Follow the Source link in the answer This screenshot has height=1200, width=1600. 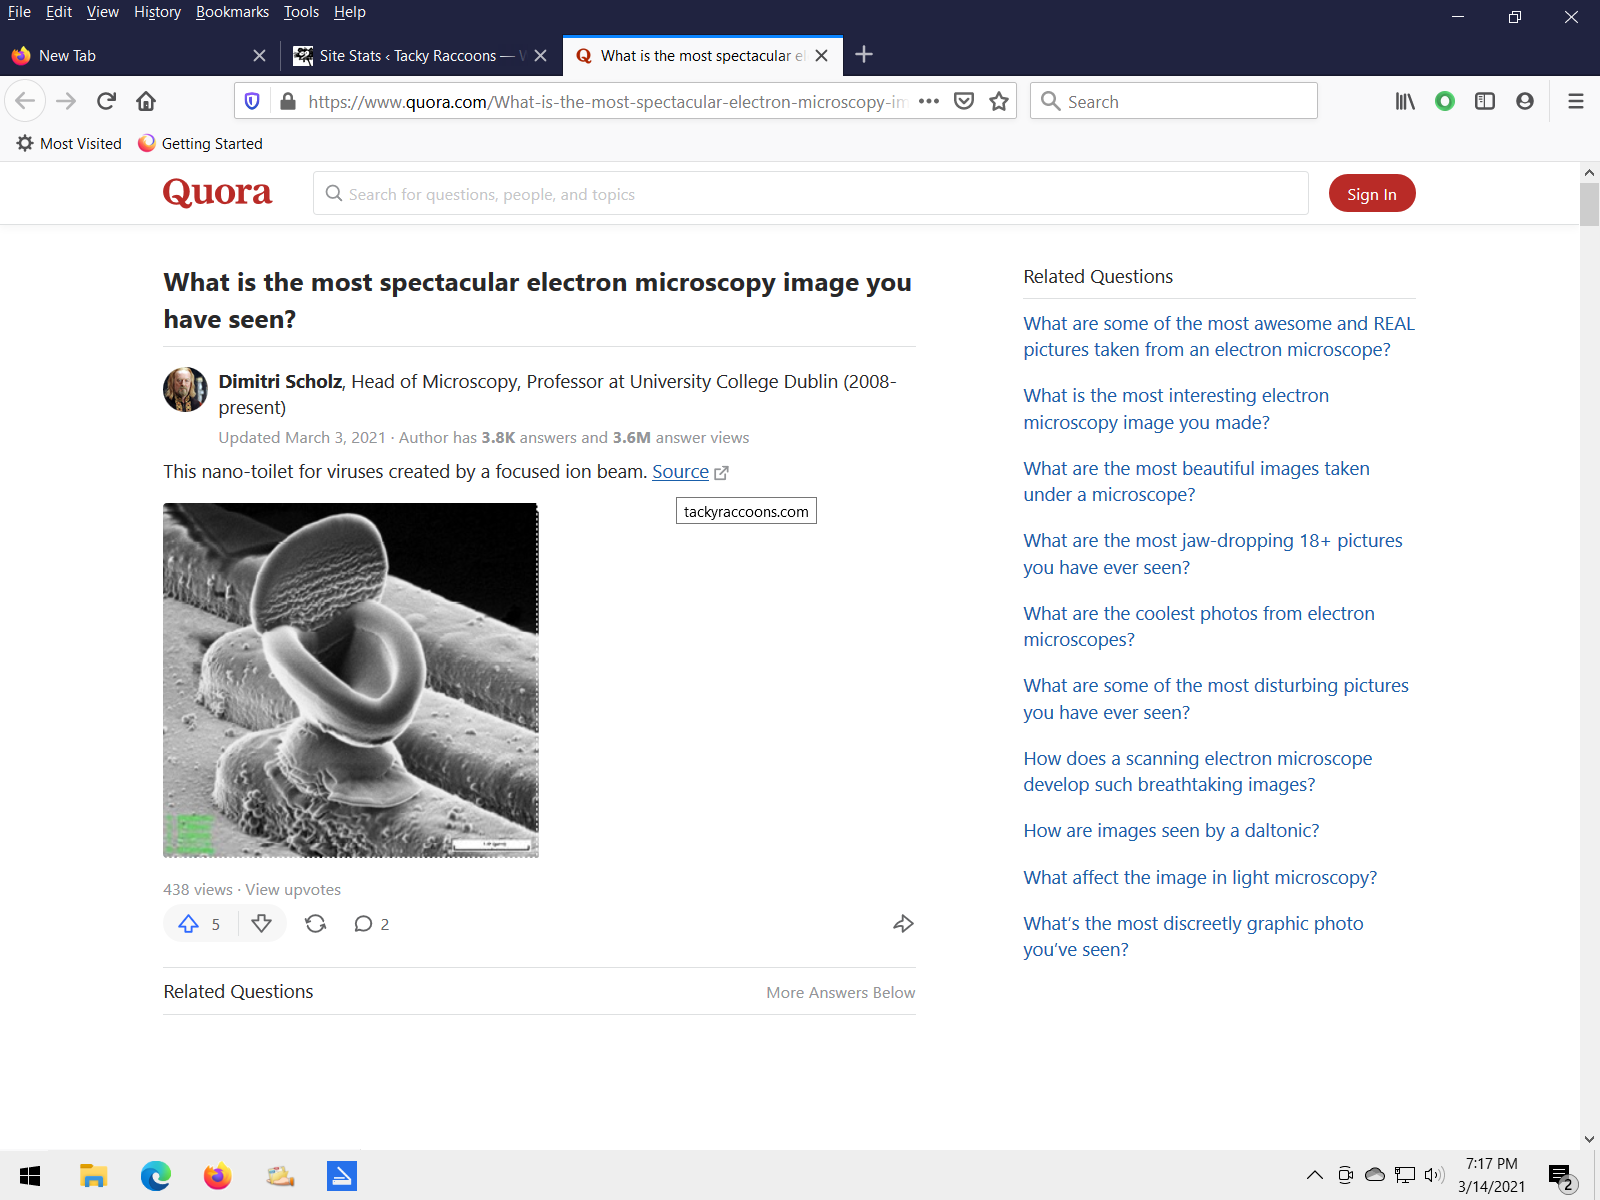click(x=680, y=472)
